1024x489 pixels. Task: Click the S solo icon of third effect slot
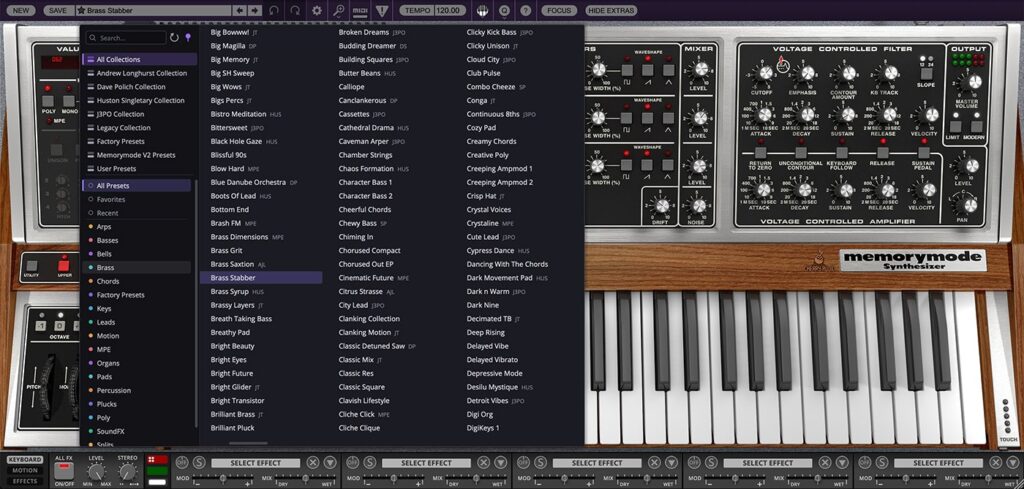538,462
